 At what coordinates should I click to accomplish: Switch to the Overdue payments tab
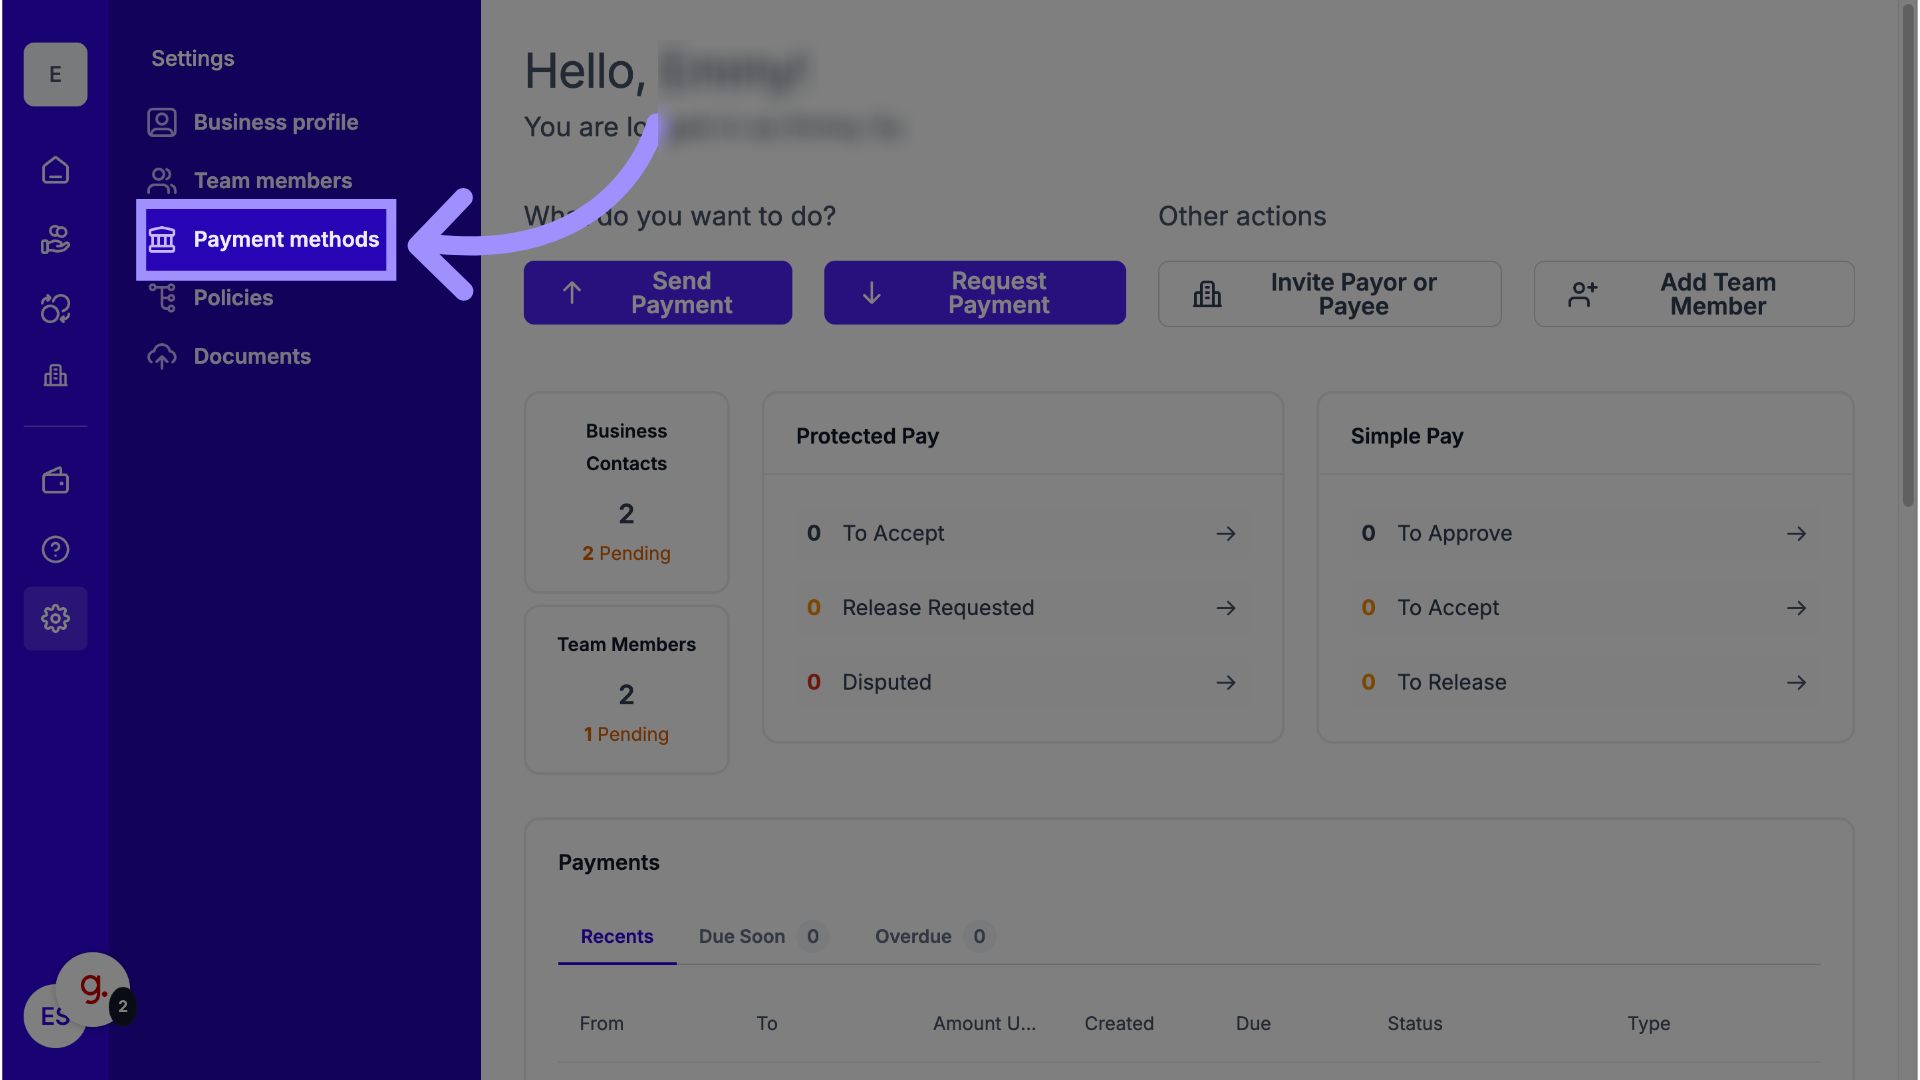point(913,937)
